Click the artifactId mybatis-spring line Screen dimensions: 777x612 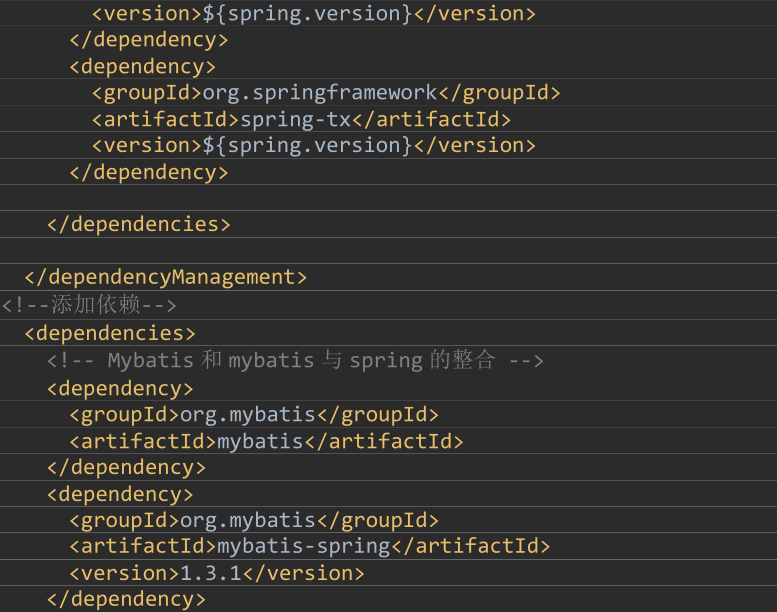(310, 546)
